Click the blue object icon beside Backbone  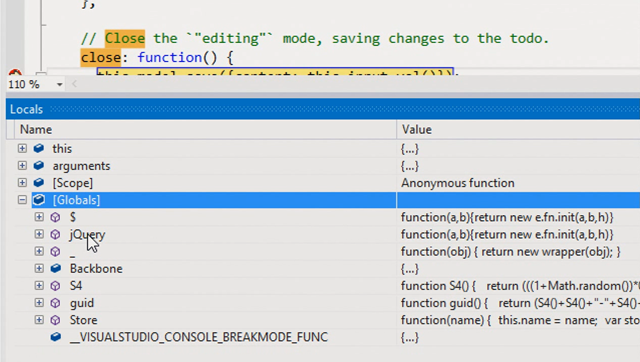pyautogui.click(x=56, y=269)
